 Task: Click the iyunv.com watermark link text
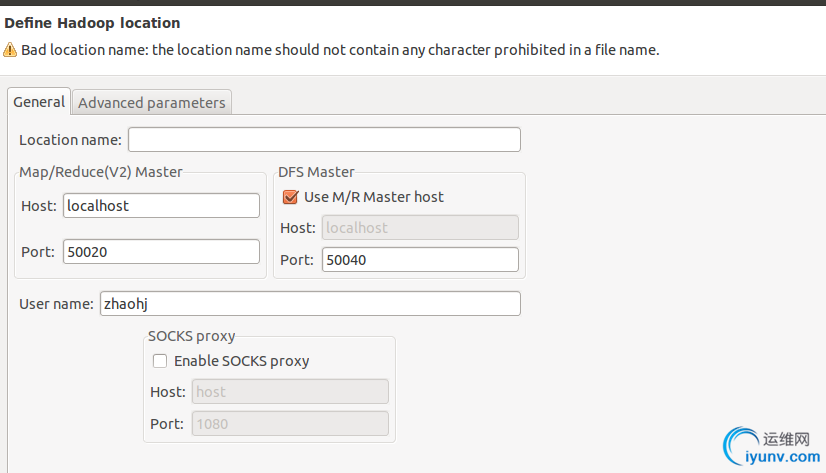pos(783,457)
